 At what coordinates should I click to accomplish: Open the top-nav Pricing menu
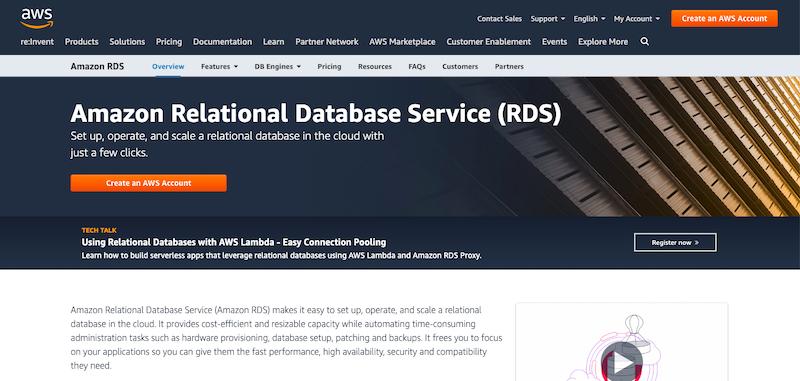pos(169,42)
